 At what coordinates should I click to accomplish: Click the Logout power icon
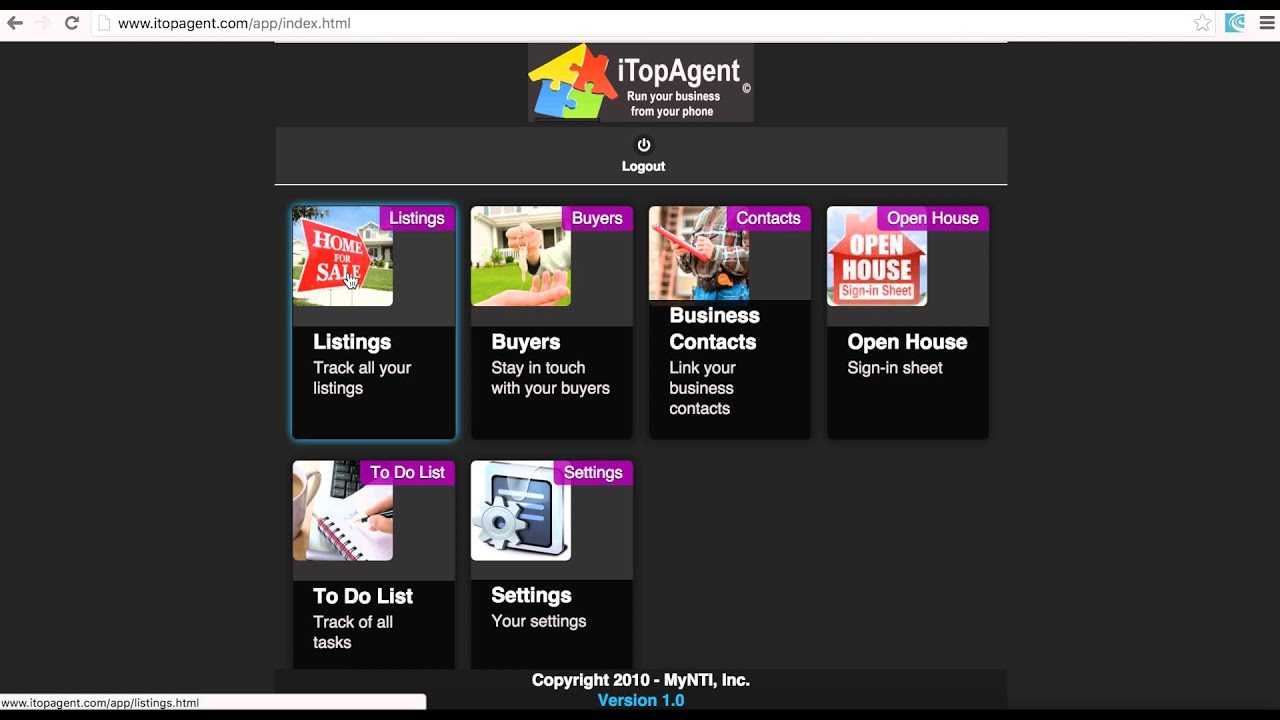(643, 145)
